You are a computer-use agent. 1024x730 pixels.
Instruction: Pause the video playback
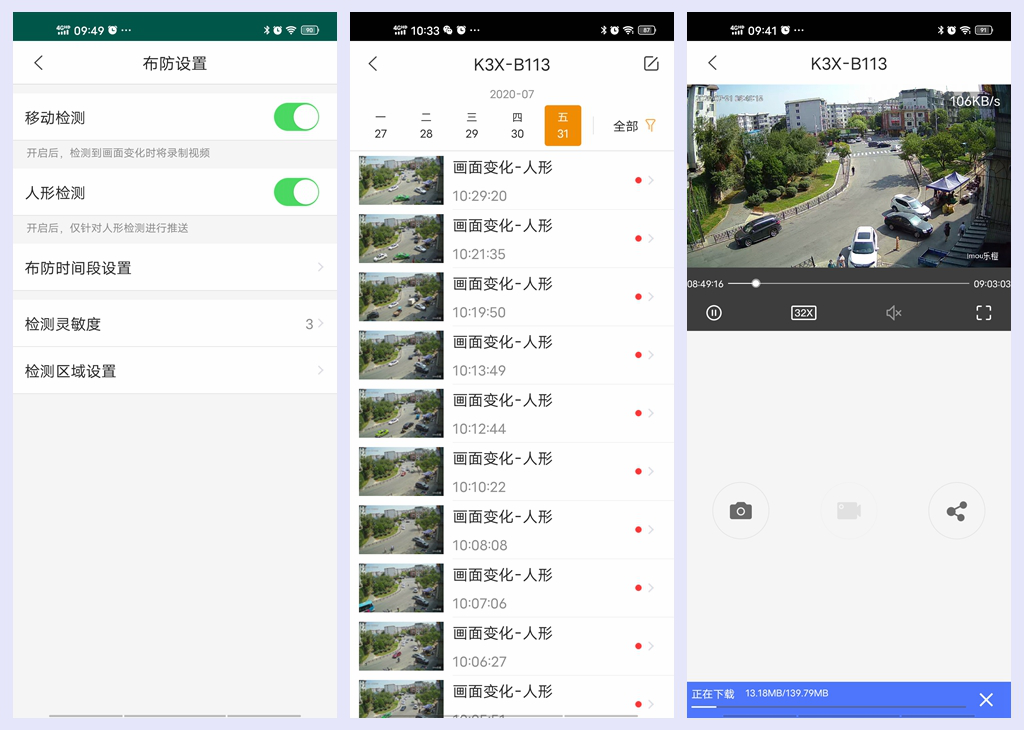point(714,312)
